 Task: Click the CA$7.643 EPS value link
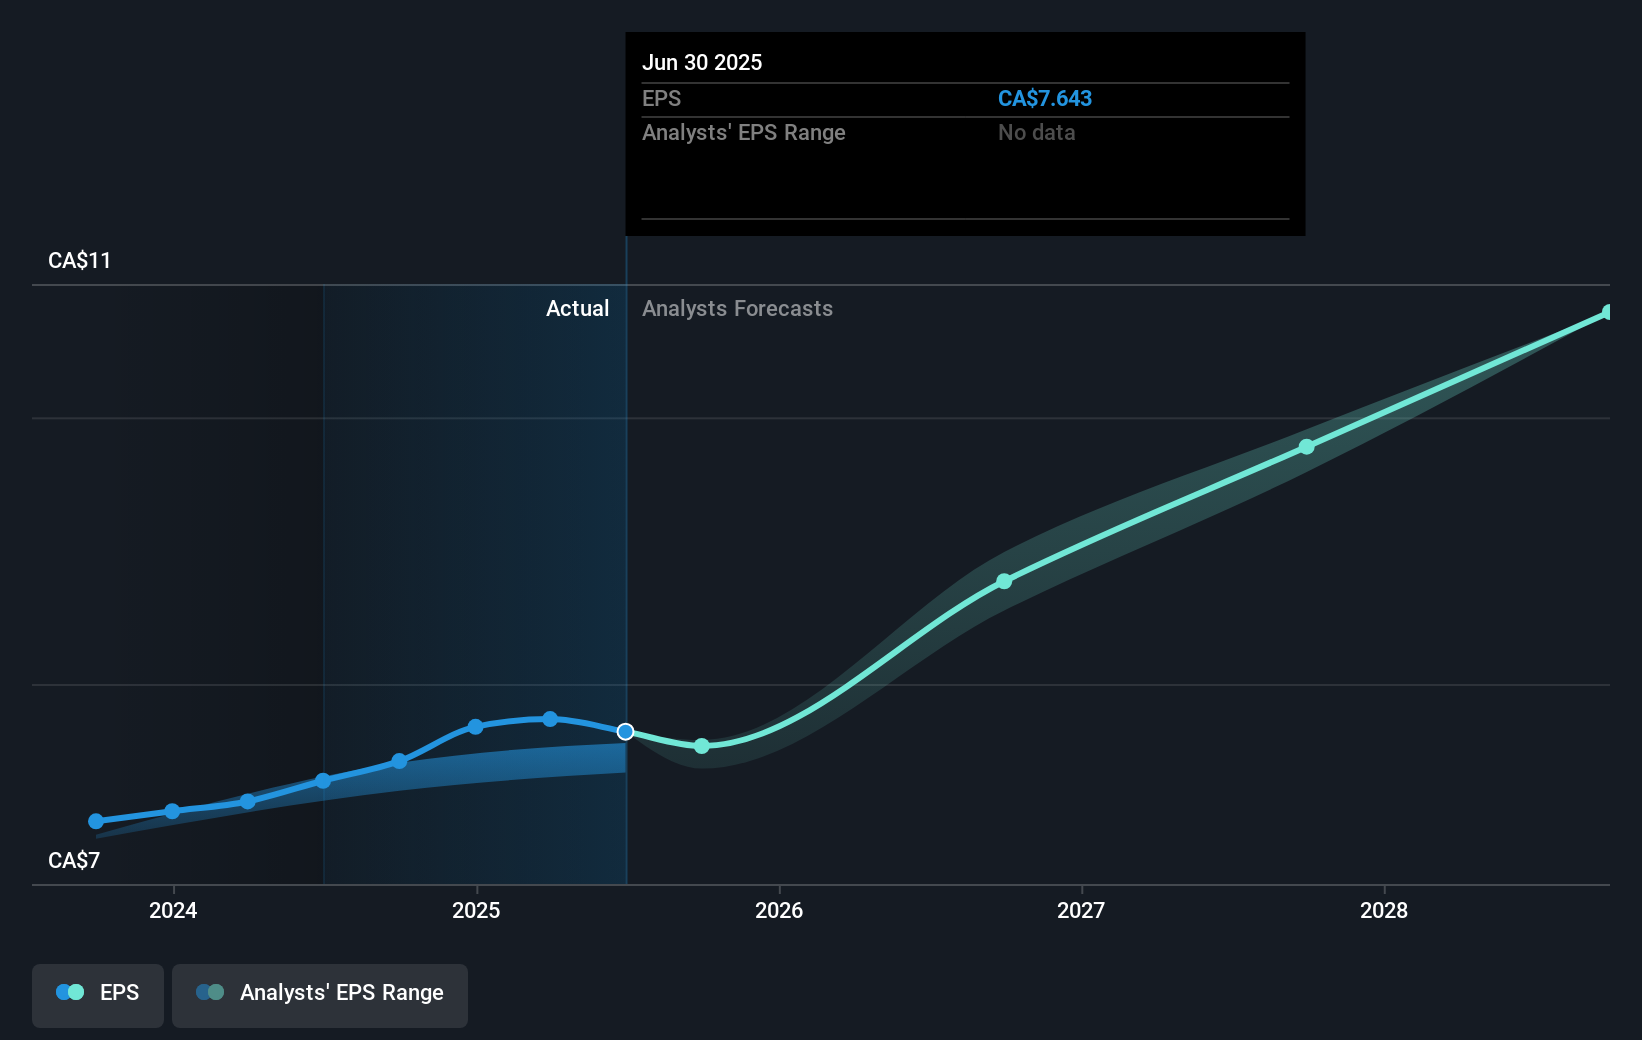coord(1044,98)
